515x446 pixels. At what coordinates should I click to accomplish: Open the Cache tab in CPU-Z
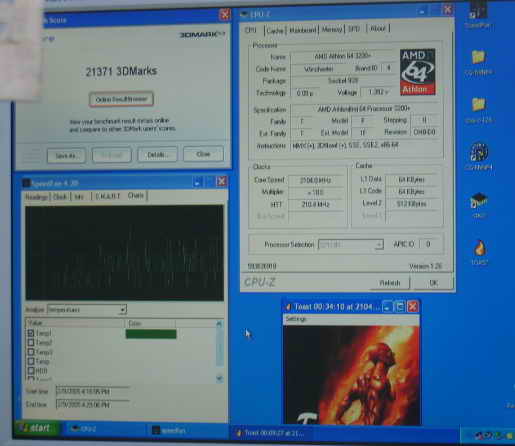[275, 31]
